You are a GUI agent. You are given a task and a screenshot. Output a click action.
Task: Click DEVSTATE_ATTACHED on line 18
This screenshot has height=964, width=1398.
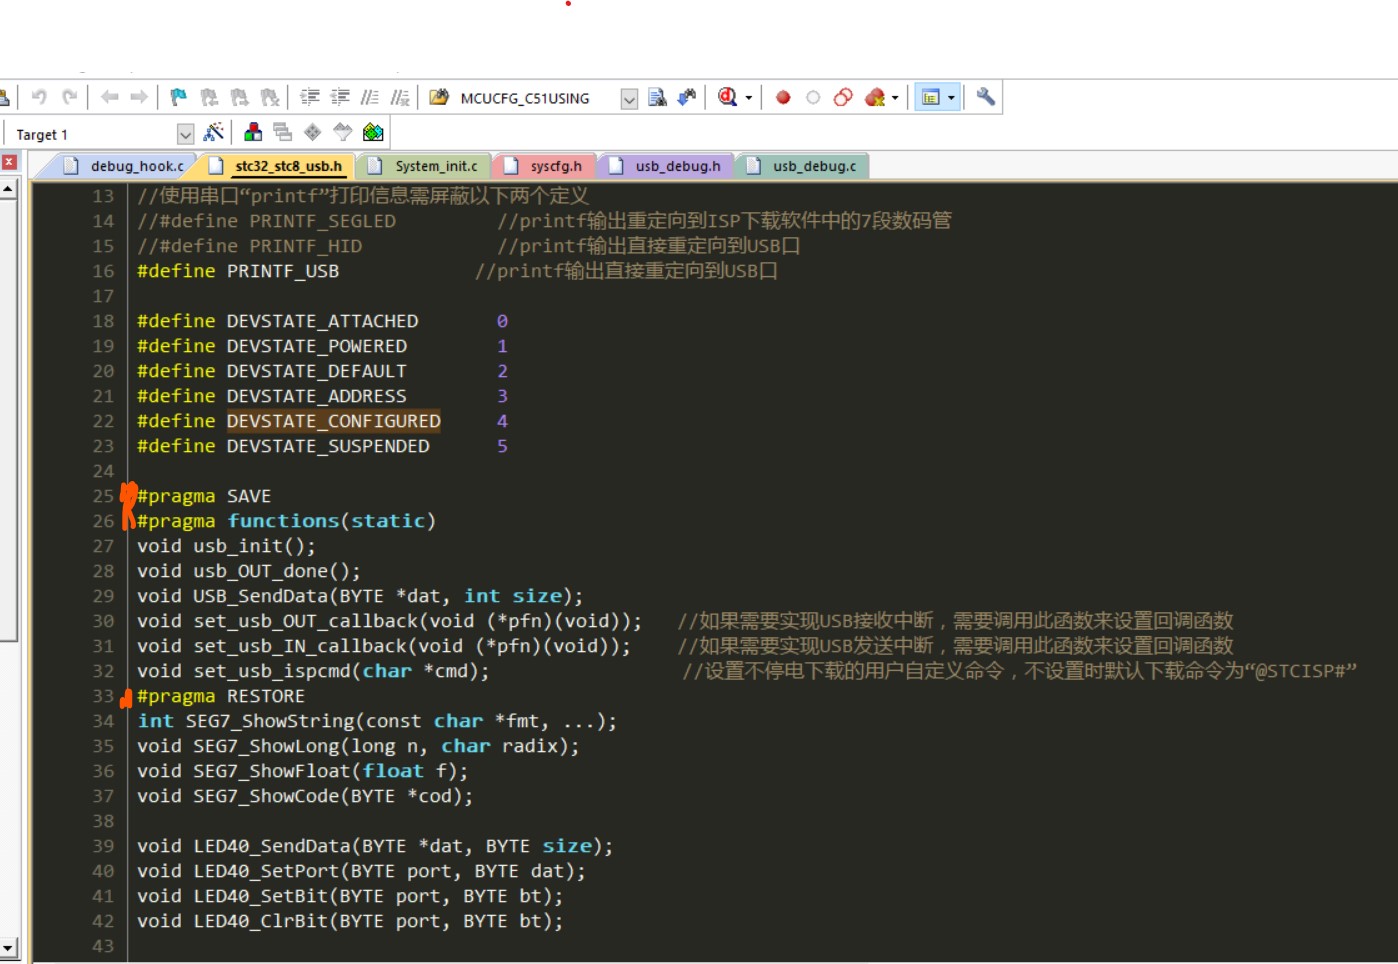[x=322, y=321]
